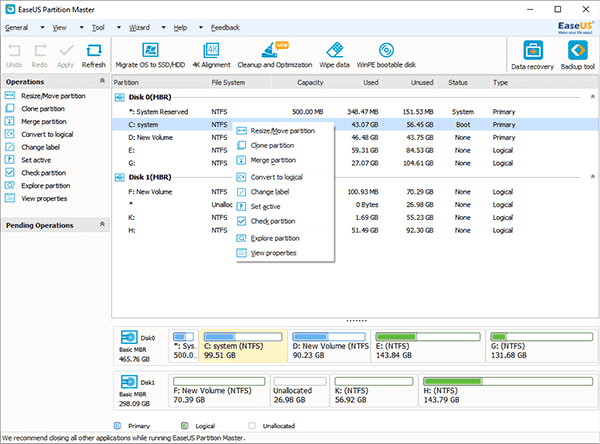
Task: Click the Redo toolbar icon
Action: (x=40, y=51)
